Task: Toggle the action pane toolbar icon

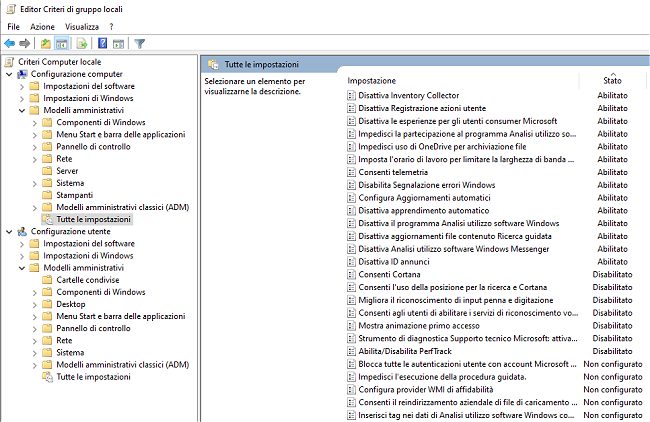Action: [119, 43]
